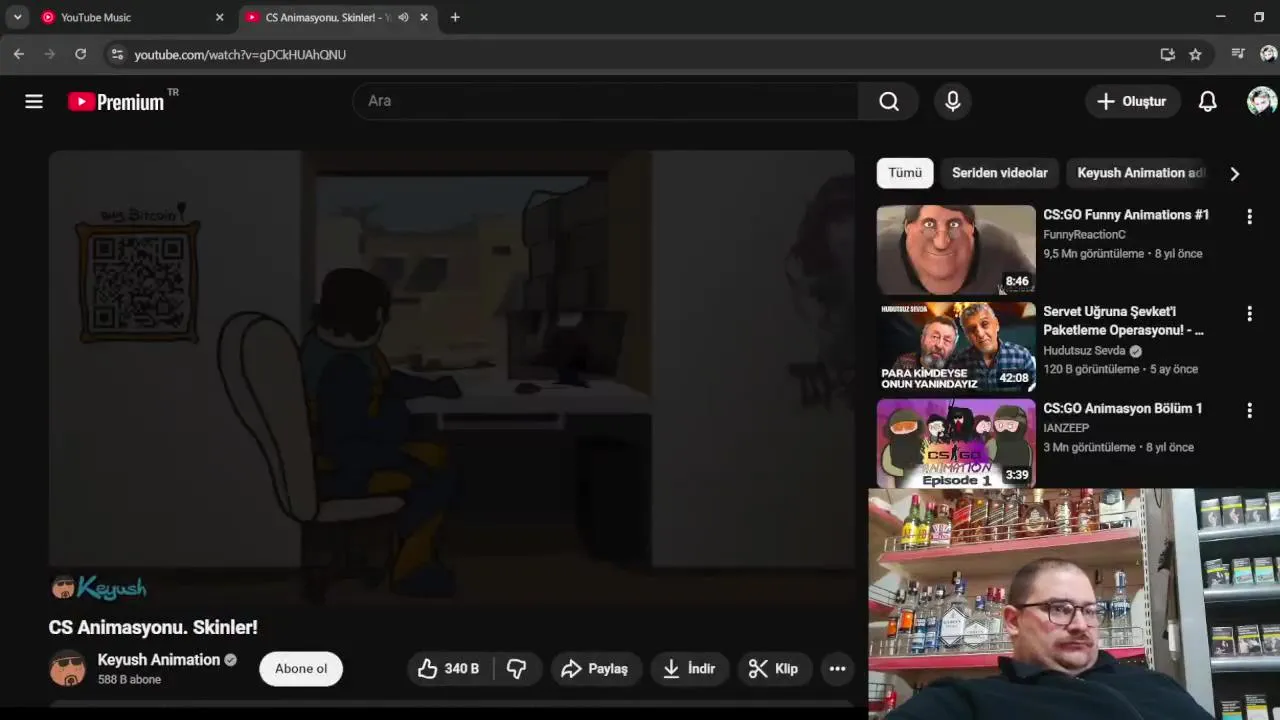Select the Seriden videolar chip
Screen dimensions: 1280x720
(999, 173)
